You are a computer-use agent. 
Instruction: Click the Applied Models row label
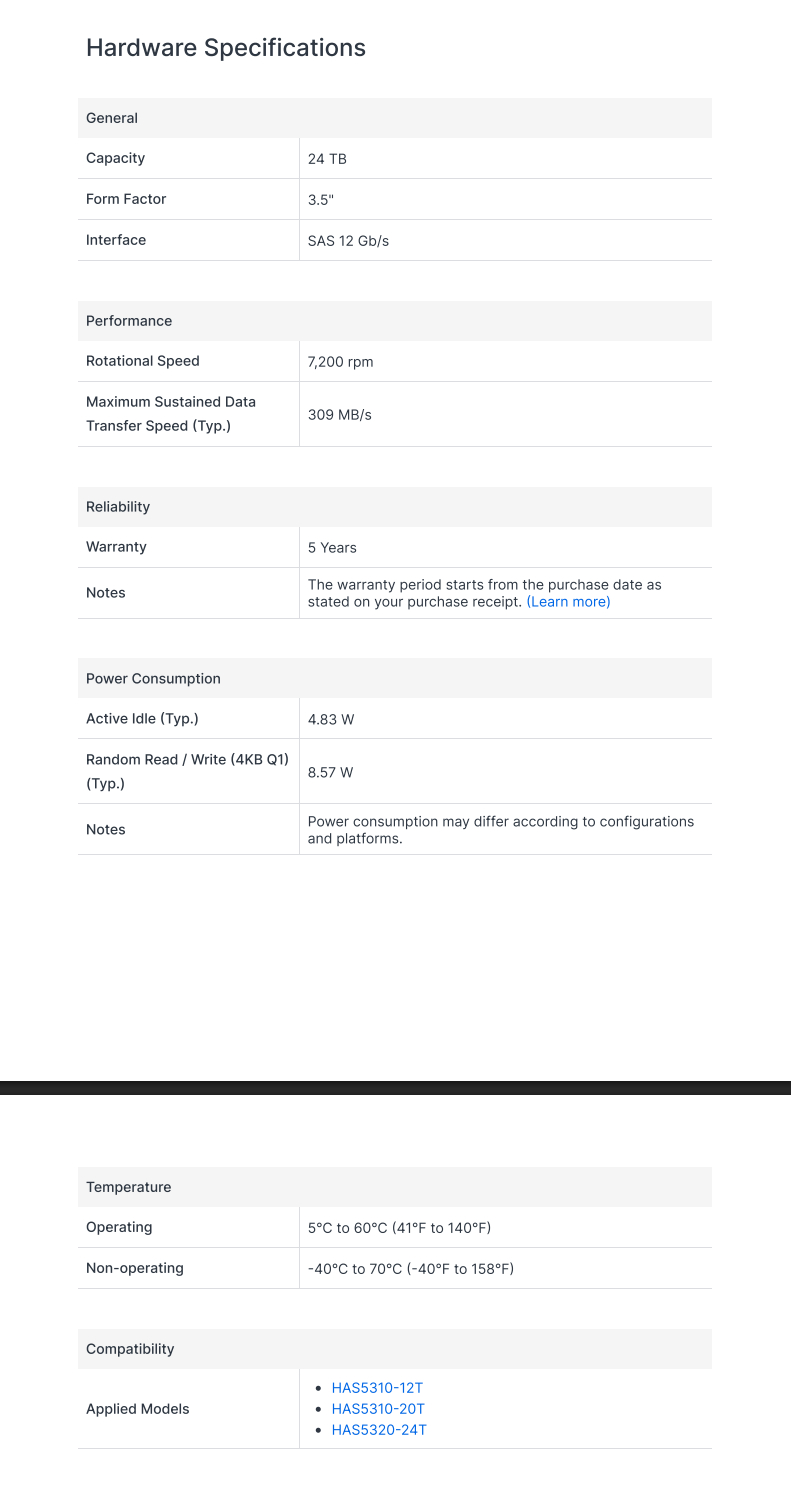138,1409
